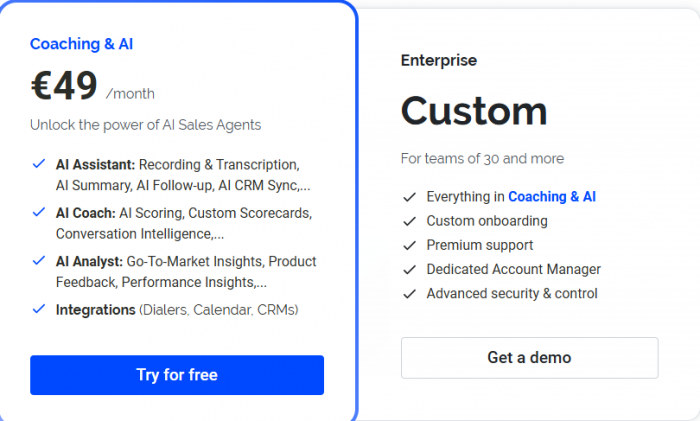Image resolution: width=700 pixels, height=421 pixels.
Task: Click the checkmark beside AI Analyst feature
Action: pos(38,261)
